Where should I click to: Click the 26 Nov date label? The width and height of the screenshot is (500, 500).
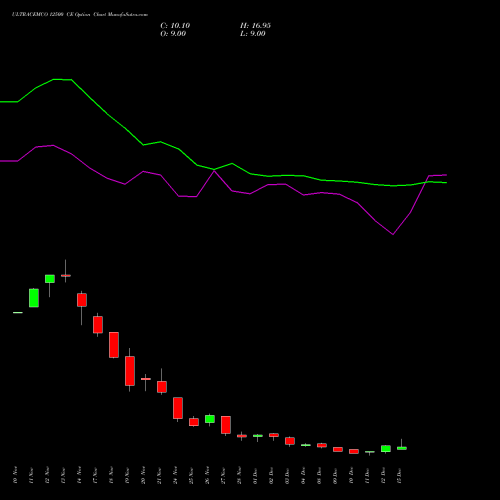coord(207,475)
